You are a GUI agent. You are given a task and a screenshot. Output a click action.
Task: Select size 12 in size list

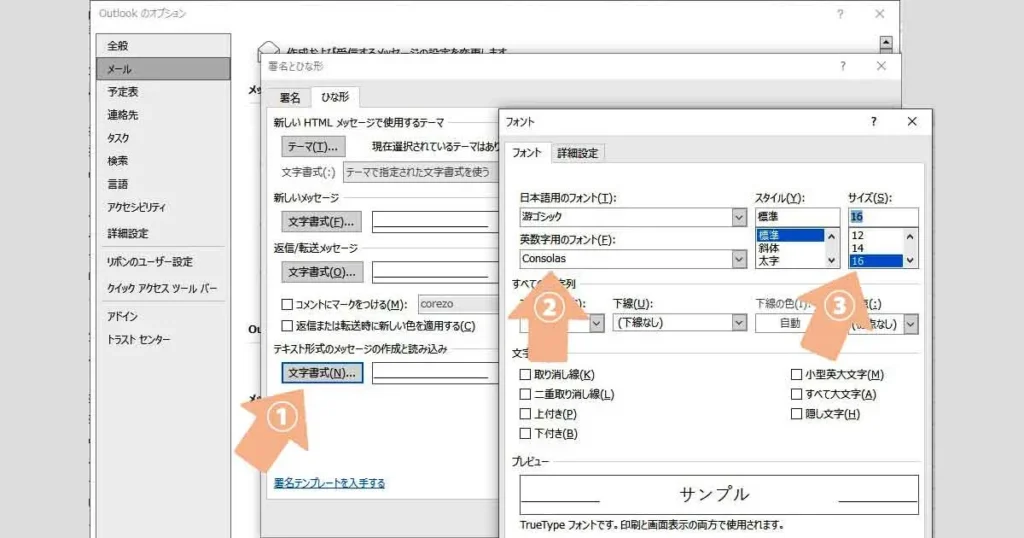[x=876, y=235]
